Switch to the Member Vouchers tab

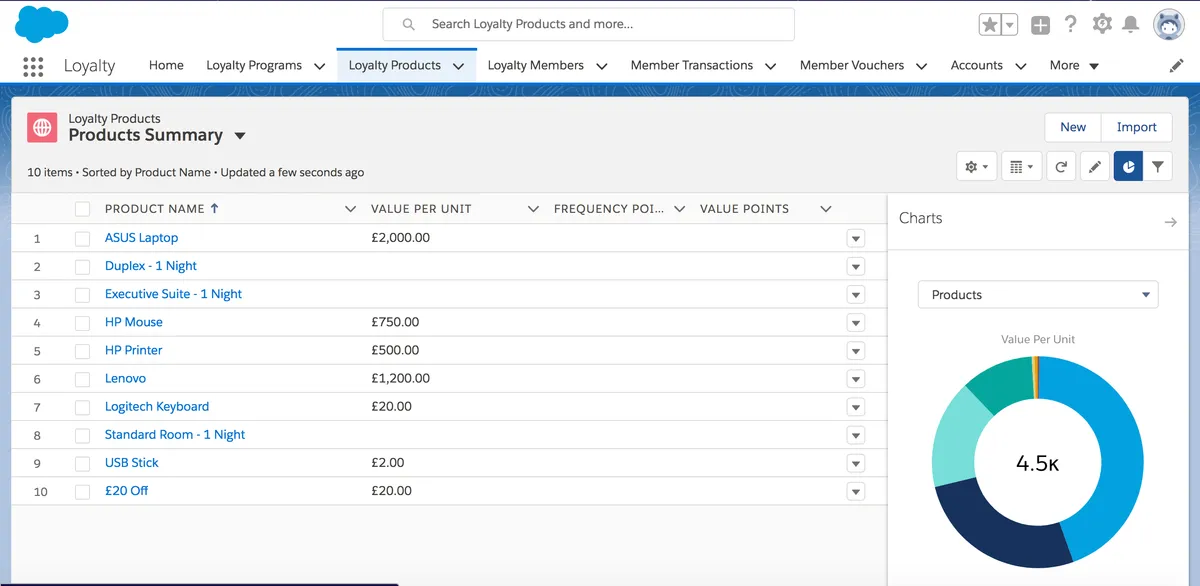point(852,65)
